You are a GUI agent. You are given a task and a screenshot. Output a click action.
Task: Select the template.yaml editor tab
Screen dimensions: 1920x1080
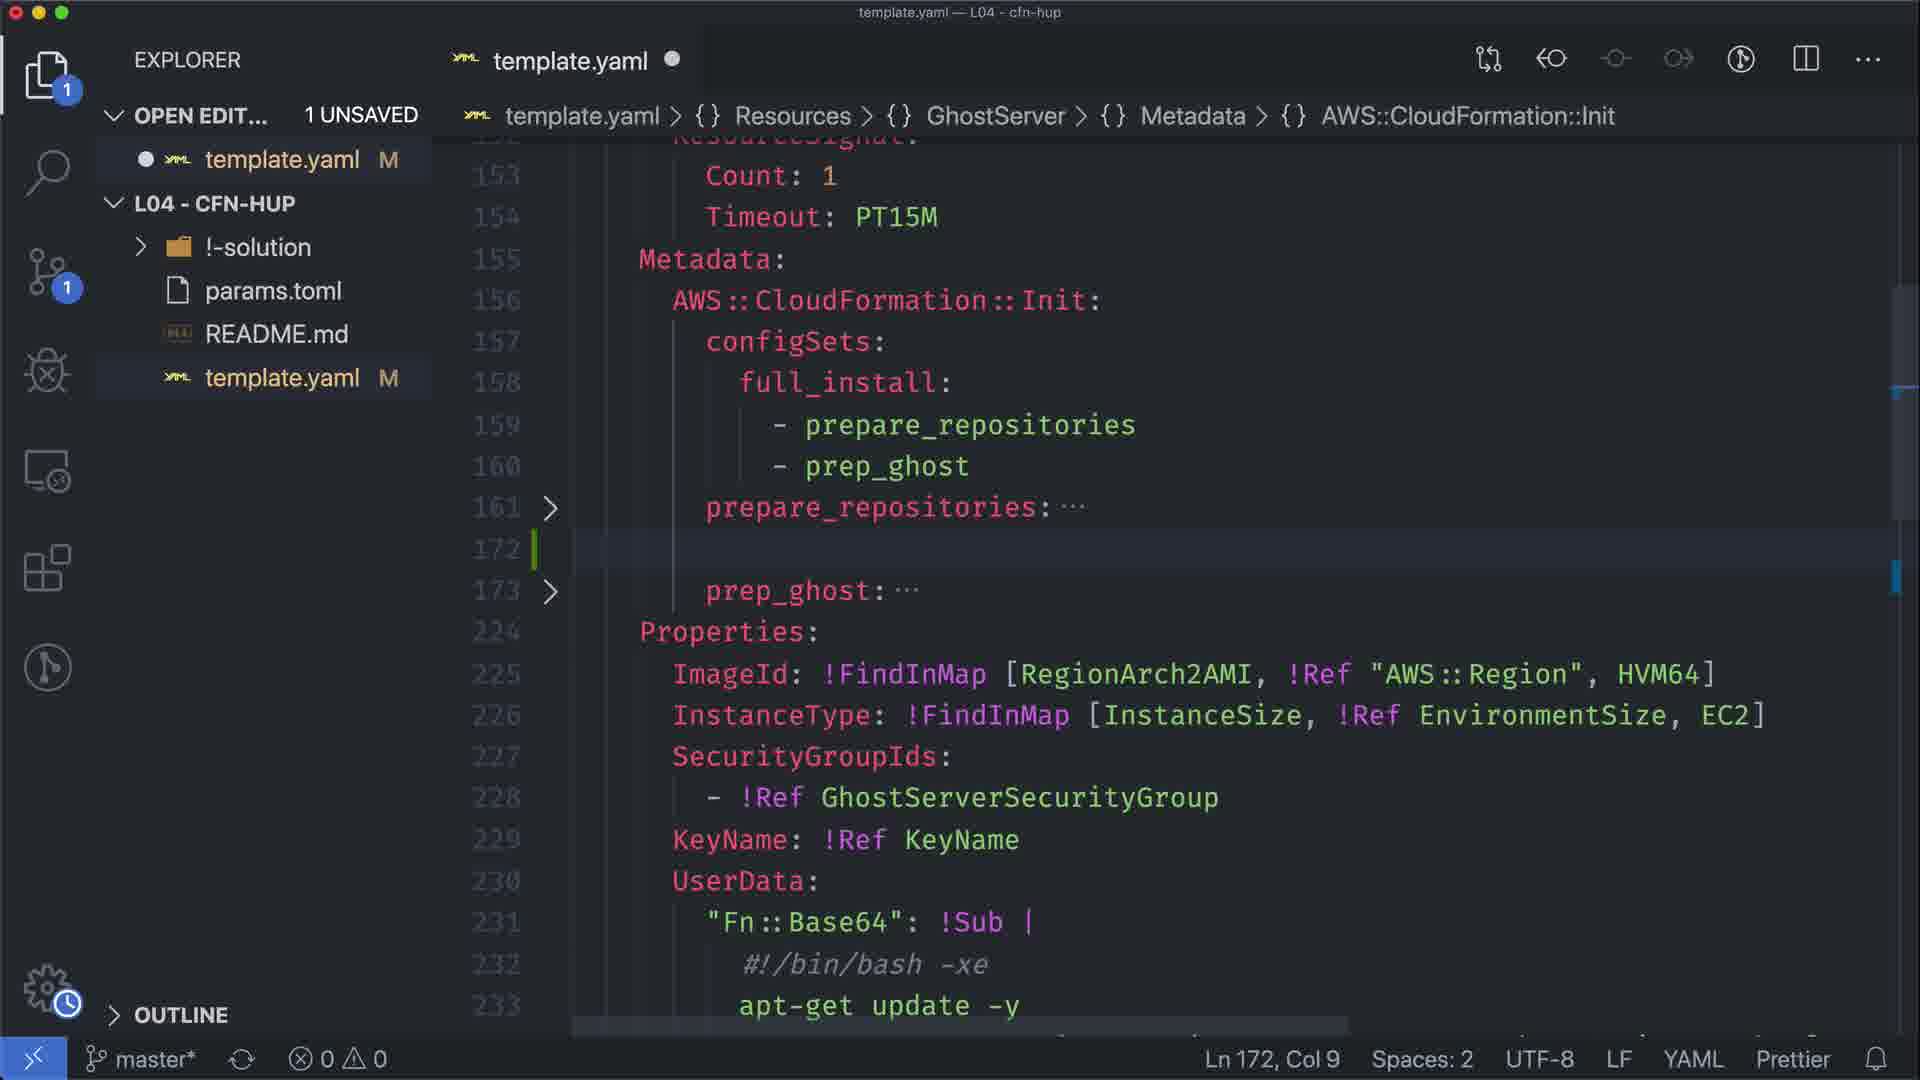click(569, 61)
